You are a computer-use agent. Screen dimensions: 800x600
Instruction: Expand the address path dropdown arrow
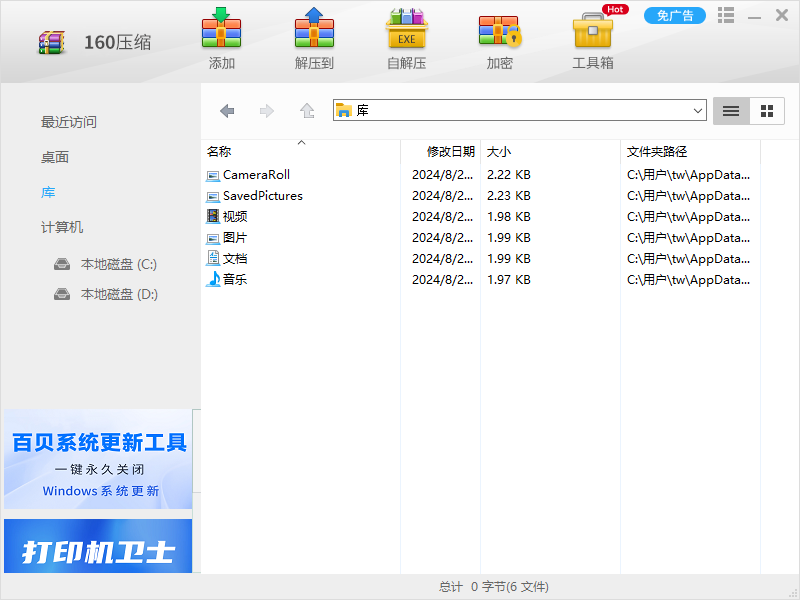click(x=697, y=111)
